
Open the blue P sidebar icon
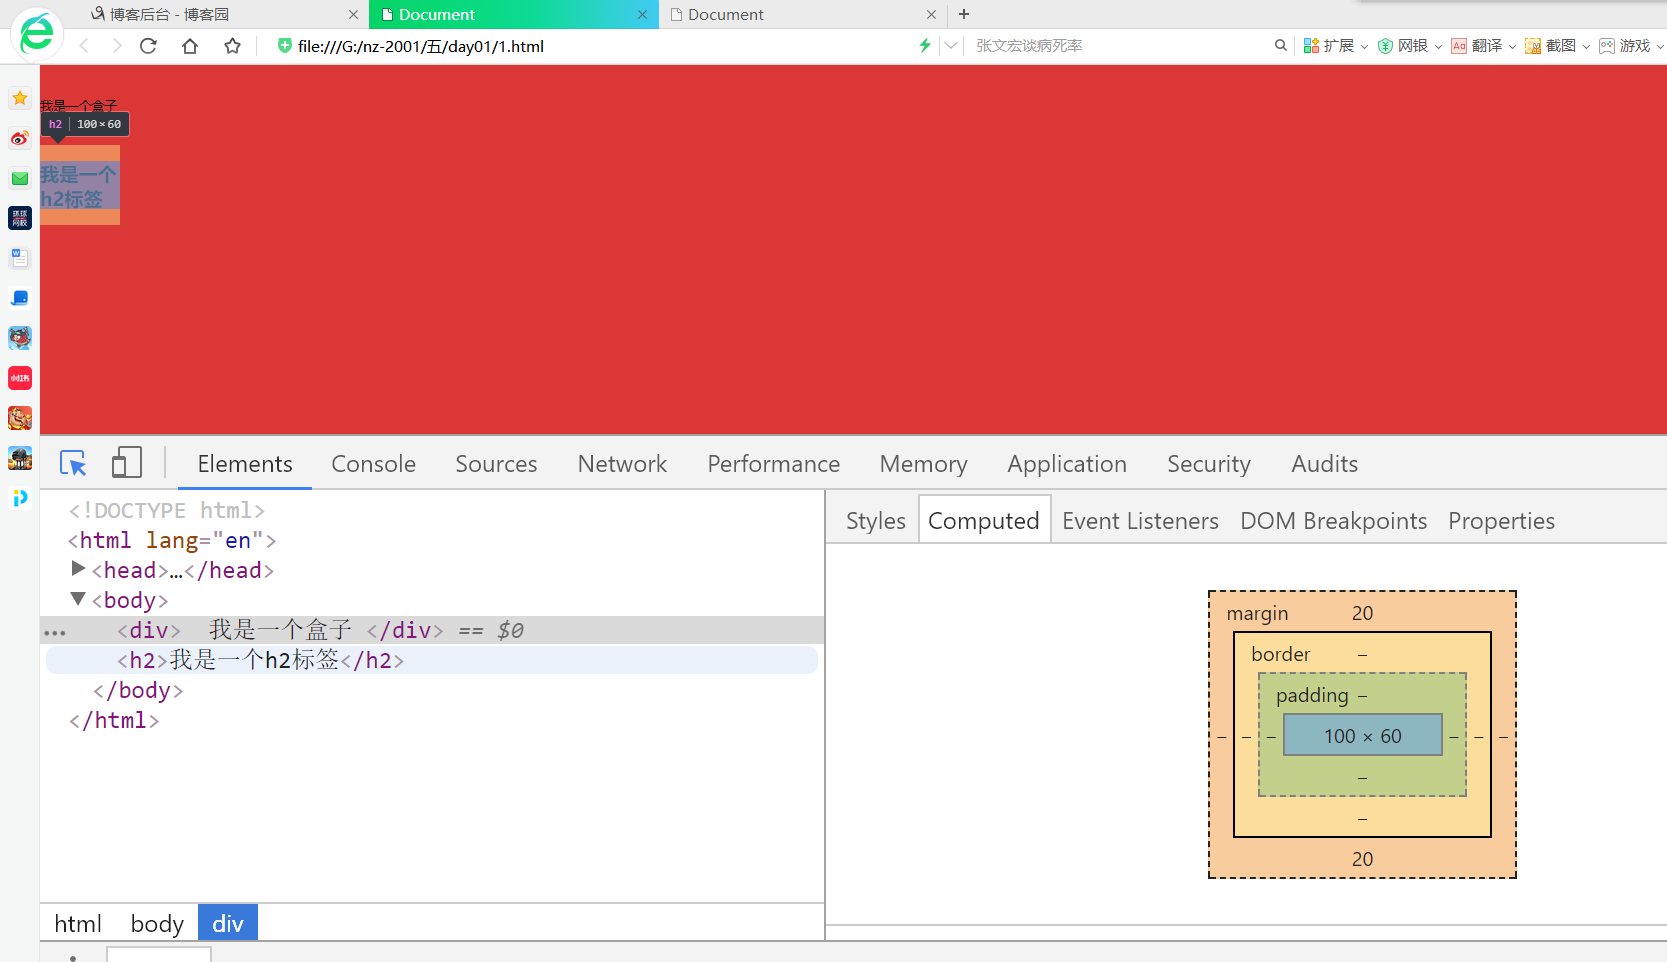pyautogui.click(x=20, y=498)
